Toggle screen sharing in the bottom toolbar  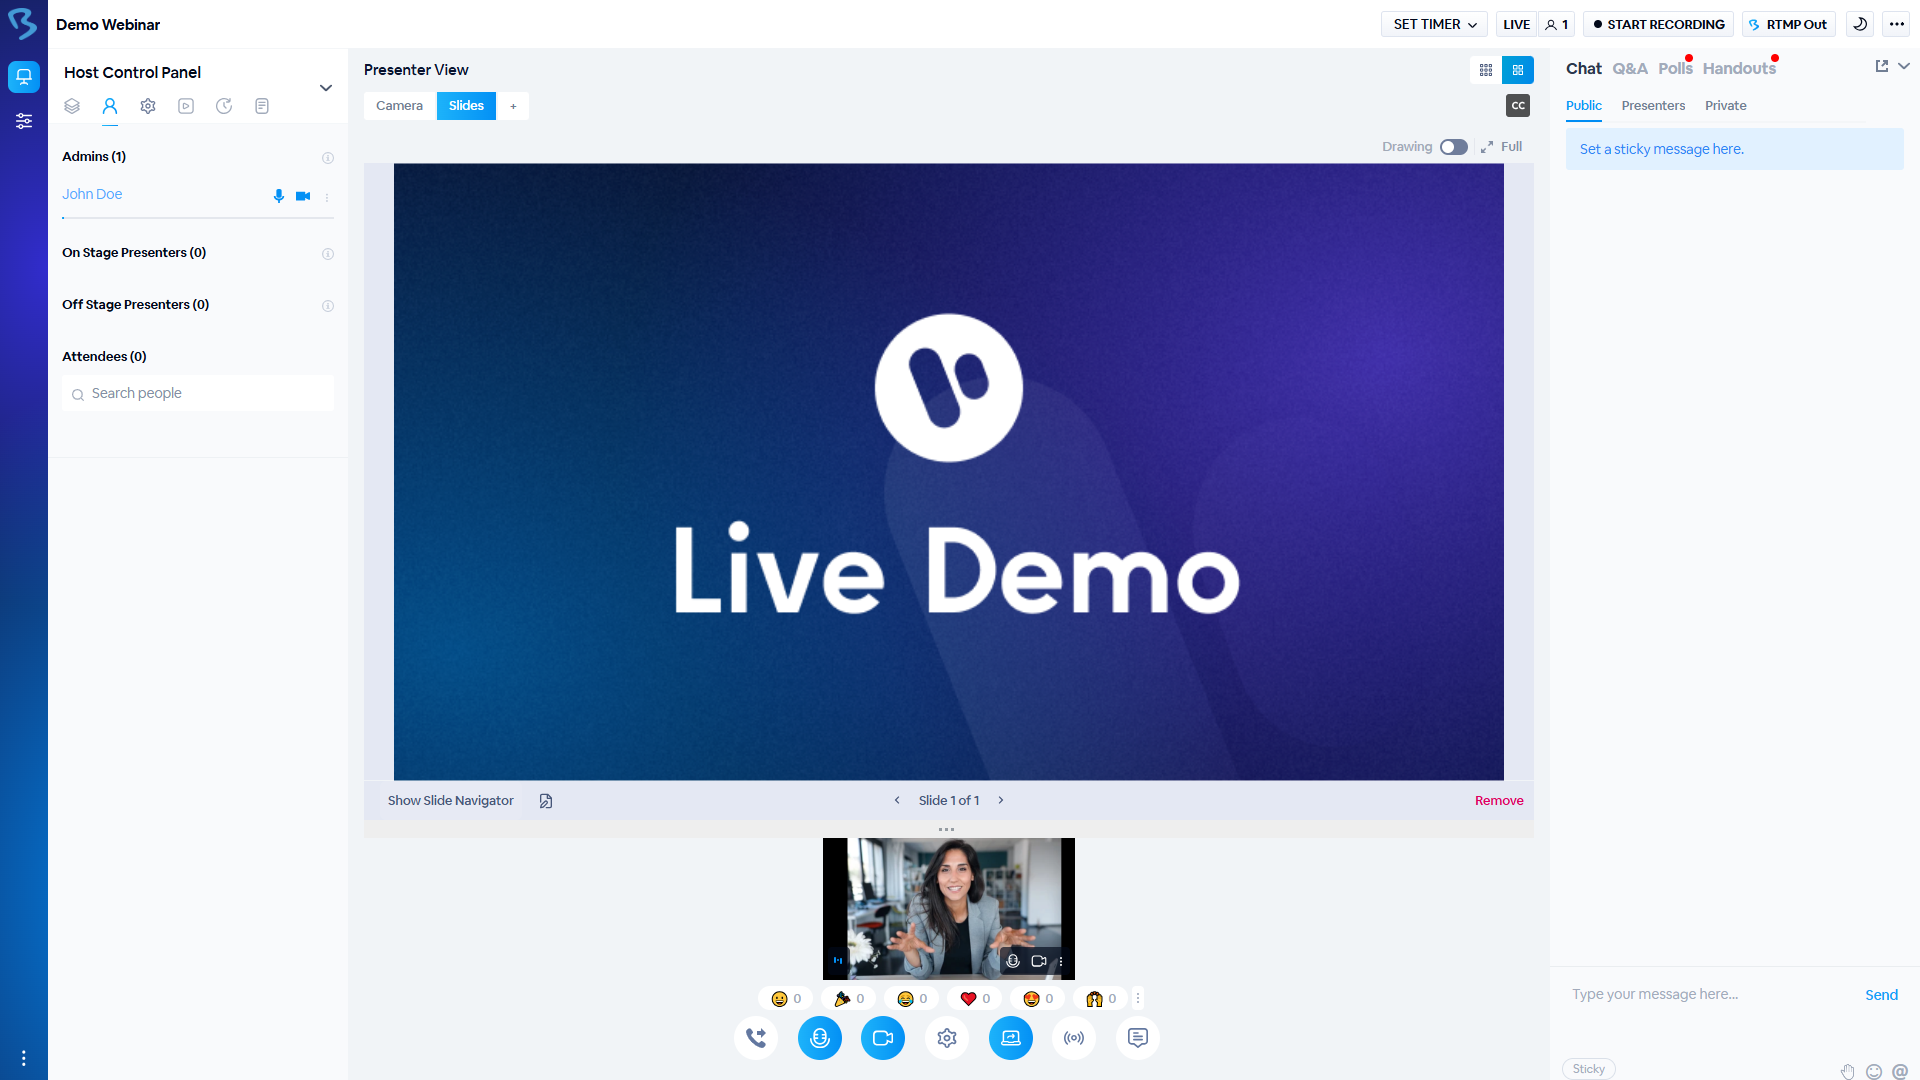(1011, 1038)
